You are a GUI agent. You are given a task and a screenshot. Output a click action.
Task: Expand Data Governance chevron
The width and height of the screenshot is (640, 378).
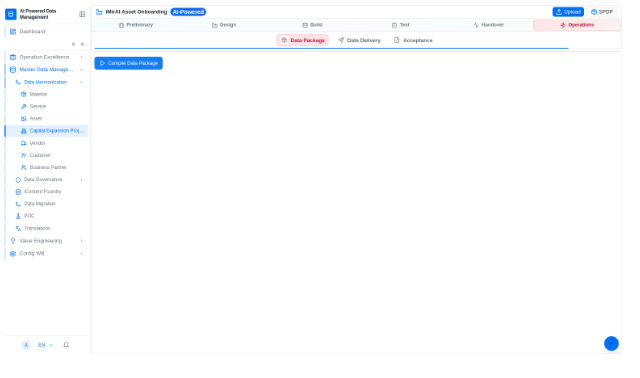coord(82,180)
